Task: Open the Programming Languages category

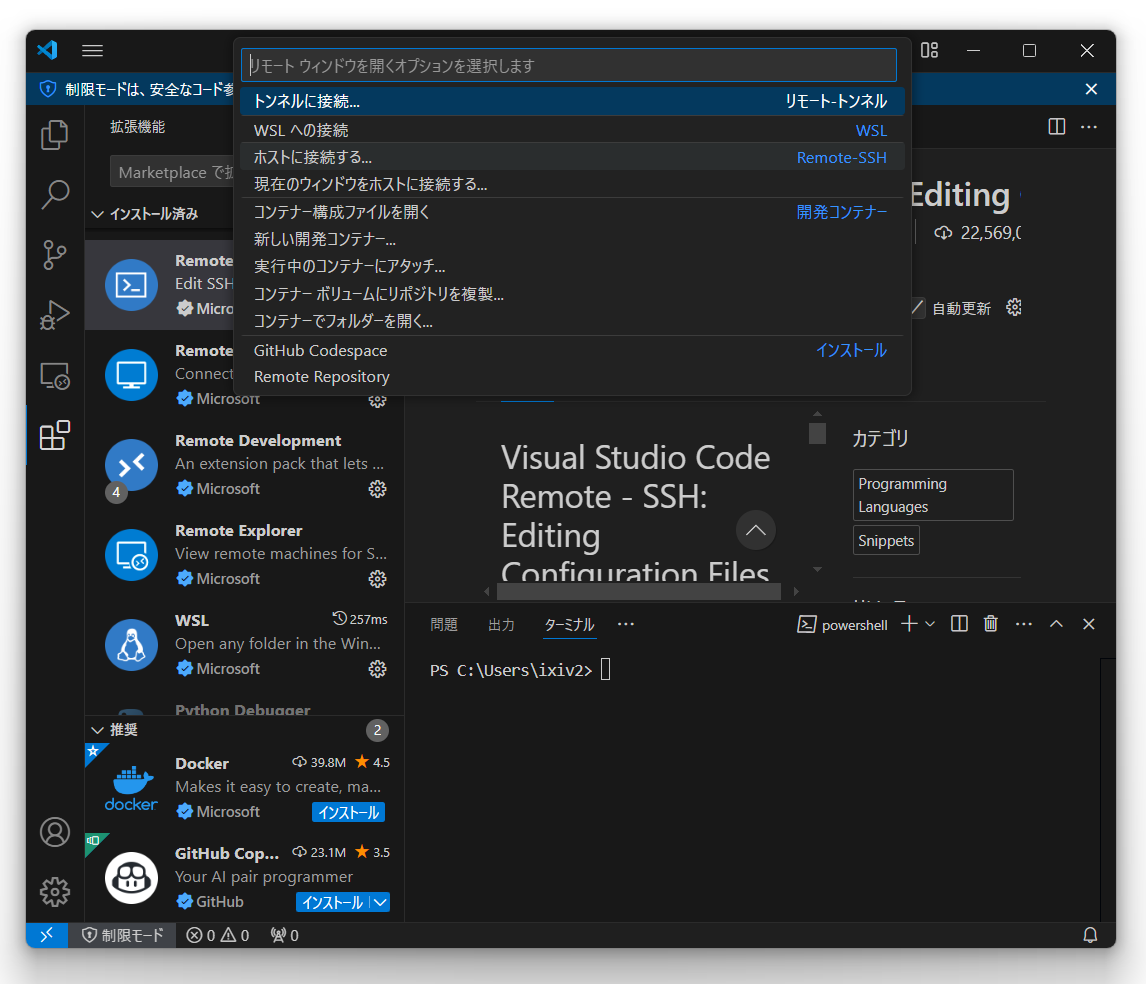Action: [933, 495]
